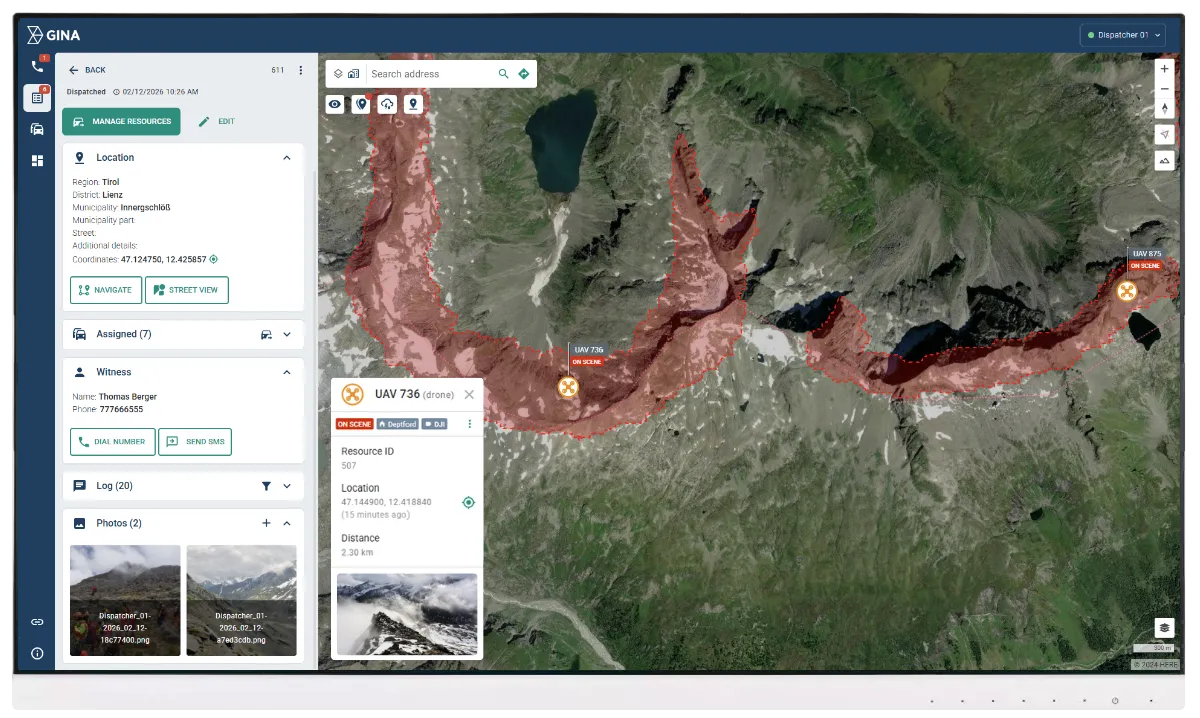Toggle the ON SCENE status tag for UAV 736
1200x718 pixels.
pyautogui.click(x=355, y=423)
